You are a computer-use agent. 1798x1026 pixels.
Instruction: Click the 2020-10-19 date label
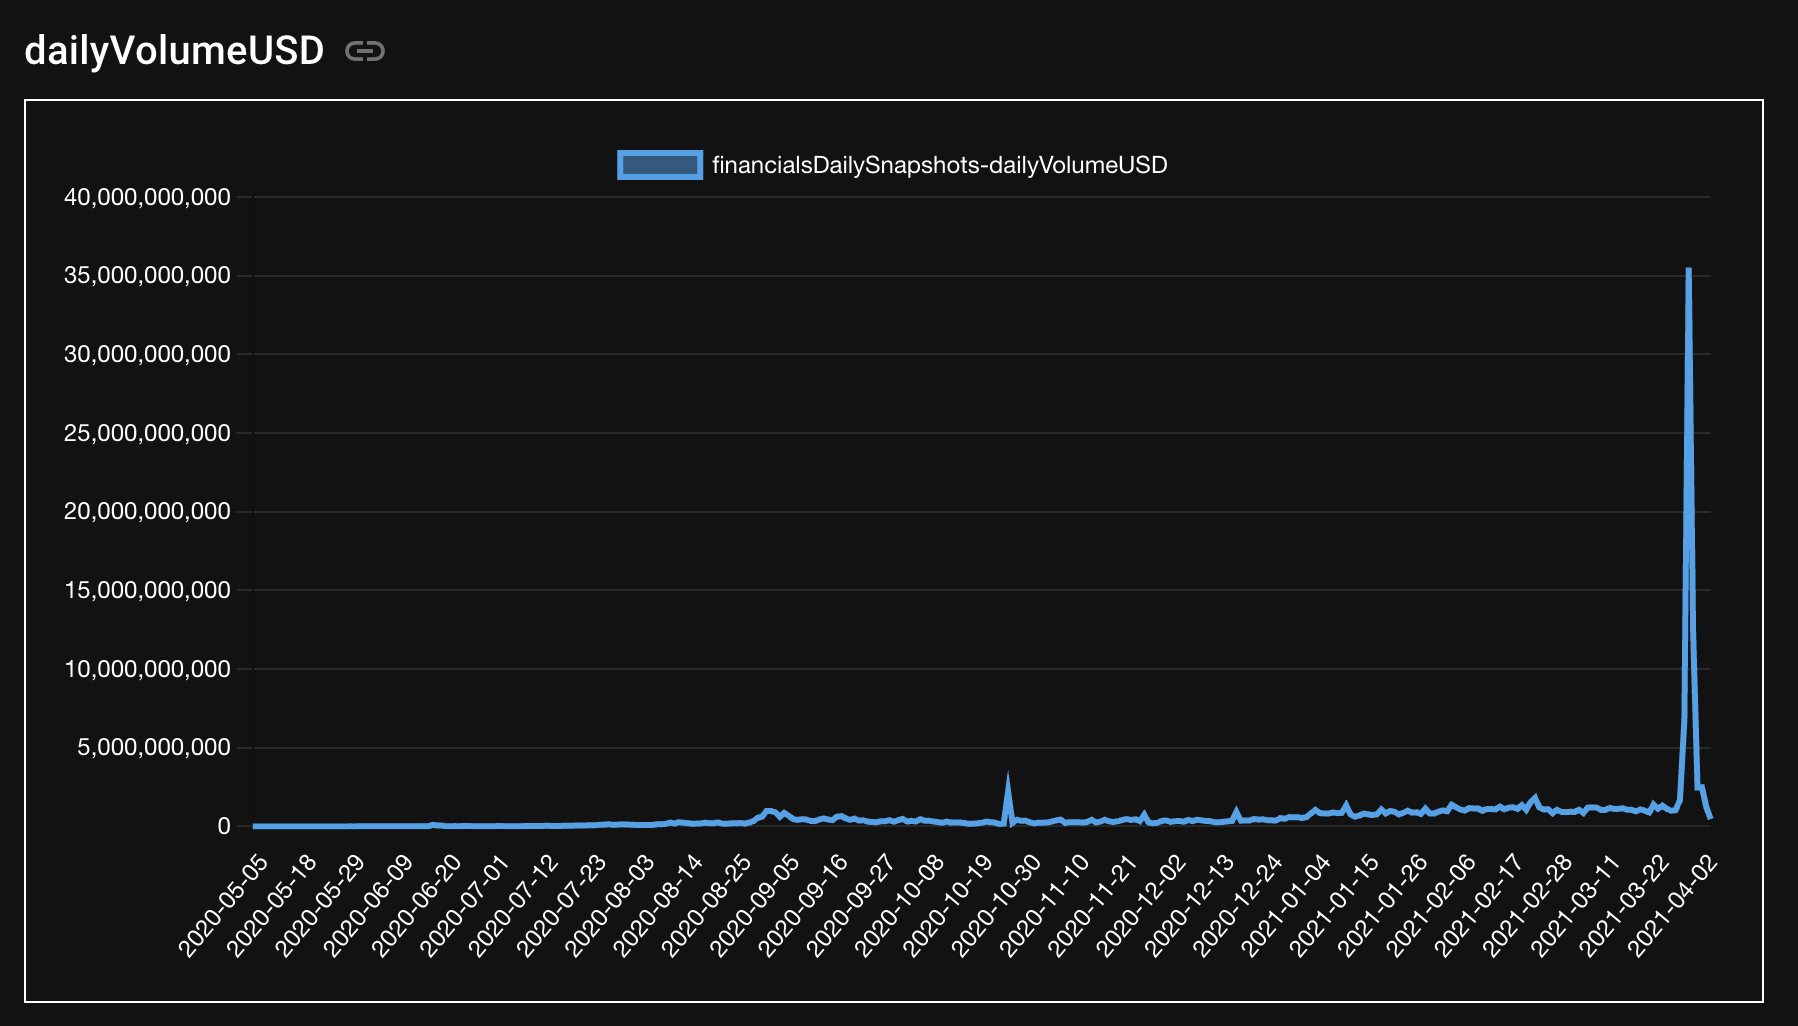click(x=948, y=905)
